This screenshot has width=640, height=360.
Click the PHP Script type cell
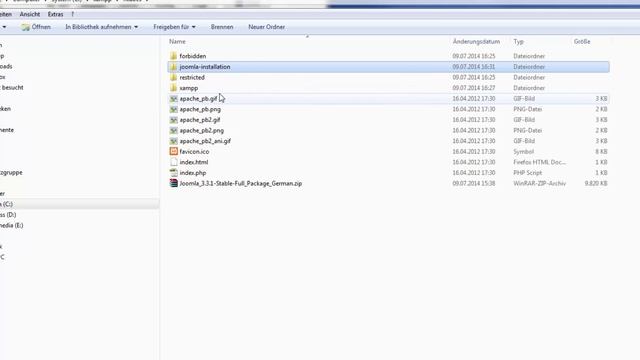[528, 173]
